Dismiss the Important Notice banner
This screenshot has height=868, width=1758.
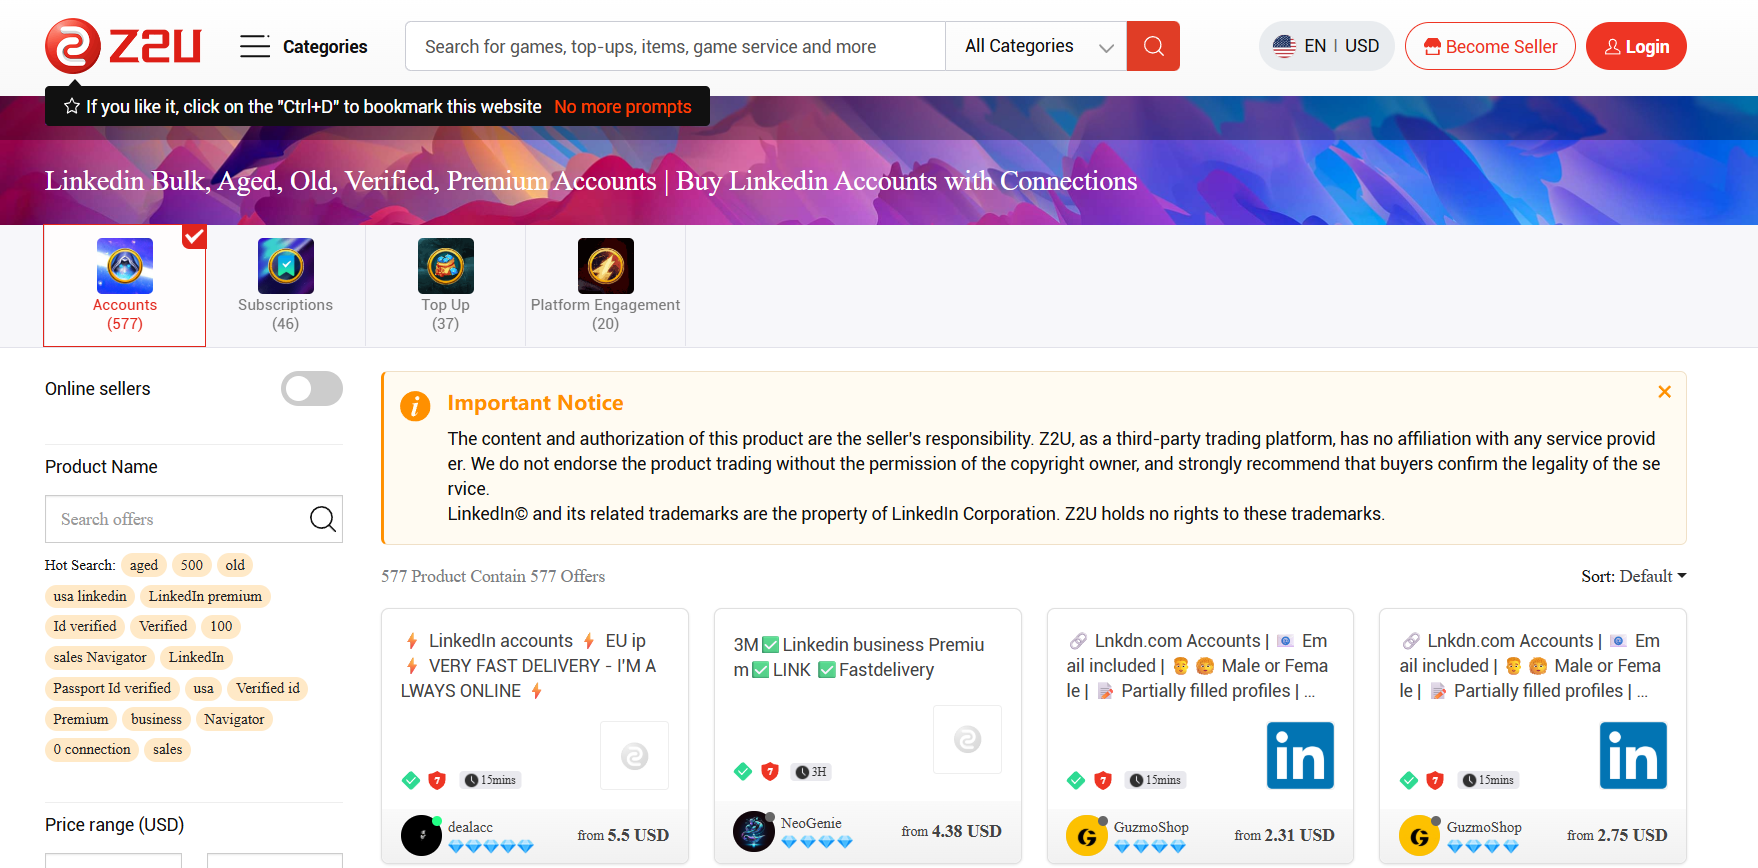pyautogui.click(x=1664, y=392)
